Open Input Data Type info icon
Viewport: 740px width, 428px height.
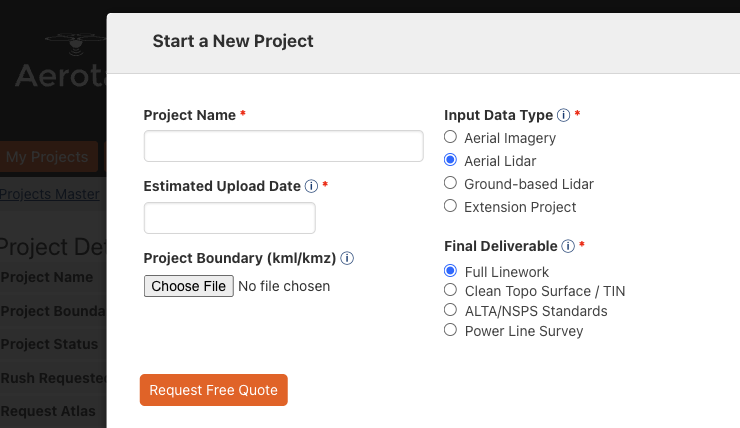pyautogui.click(x=563, y=115)
